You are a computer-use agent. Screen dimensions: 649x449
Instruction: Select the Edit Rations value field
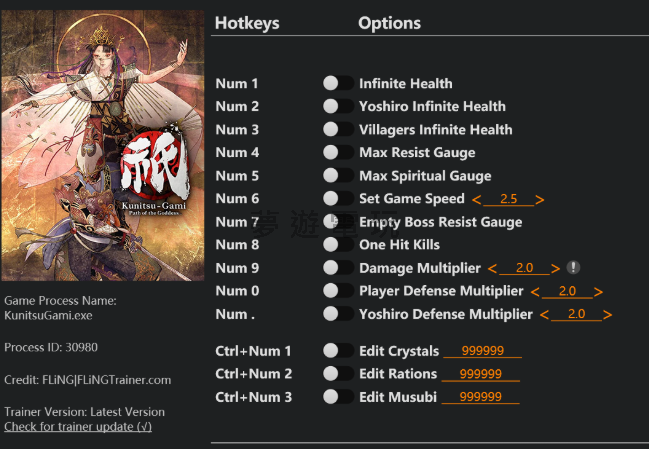[x=481, y=374]
